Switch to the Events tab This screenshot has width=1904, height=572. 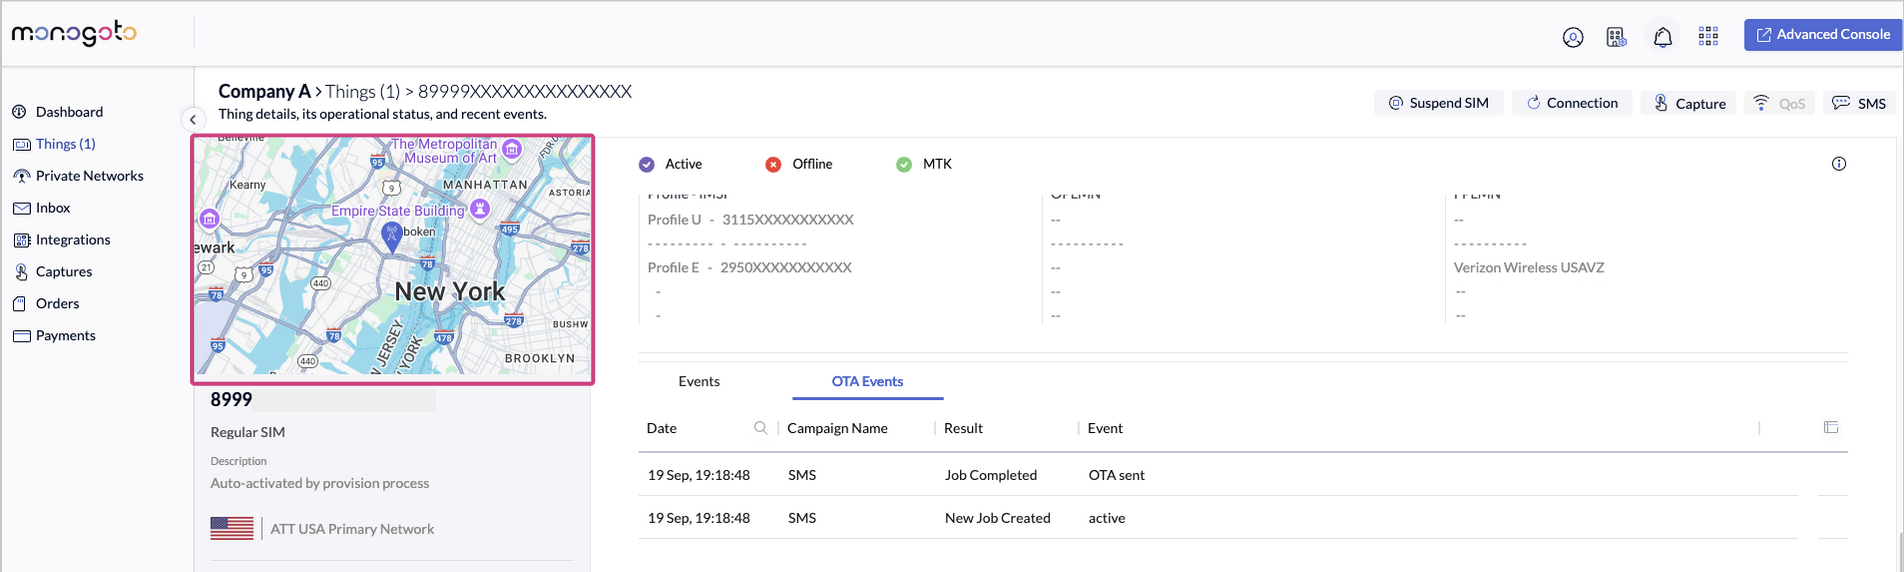coord(698,381)
